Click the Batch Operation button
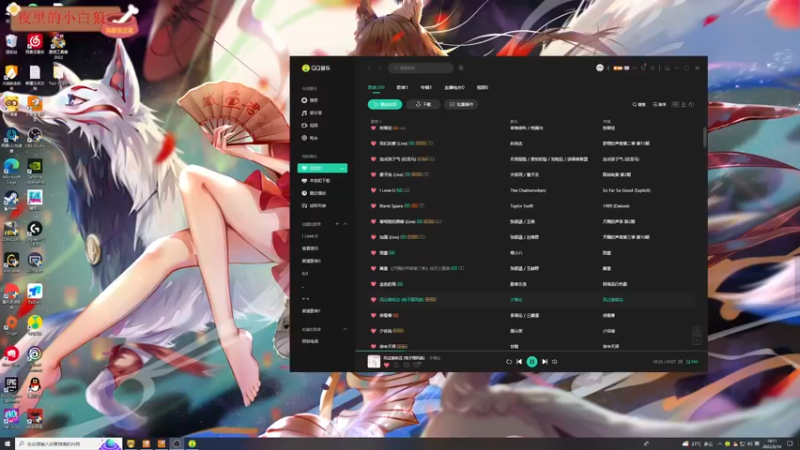Image resolution: width=800 pixels, height=450 pixels. point(461,105)
